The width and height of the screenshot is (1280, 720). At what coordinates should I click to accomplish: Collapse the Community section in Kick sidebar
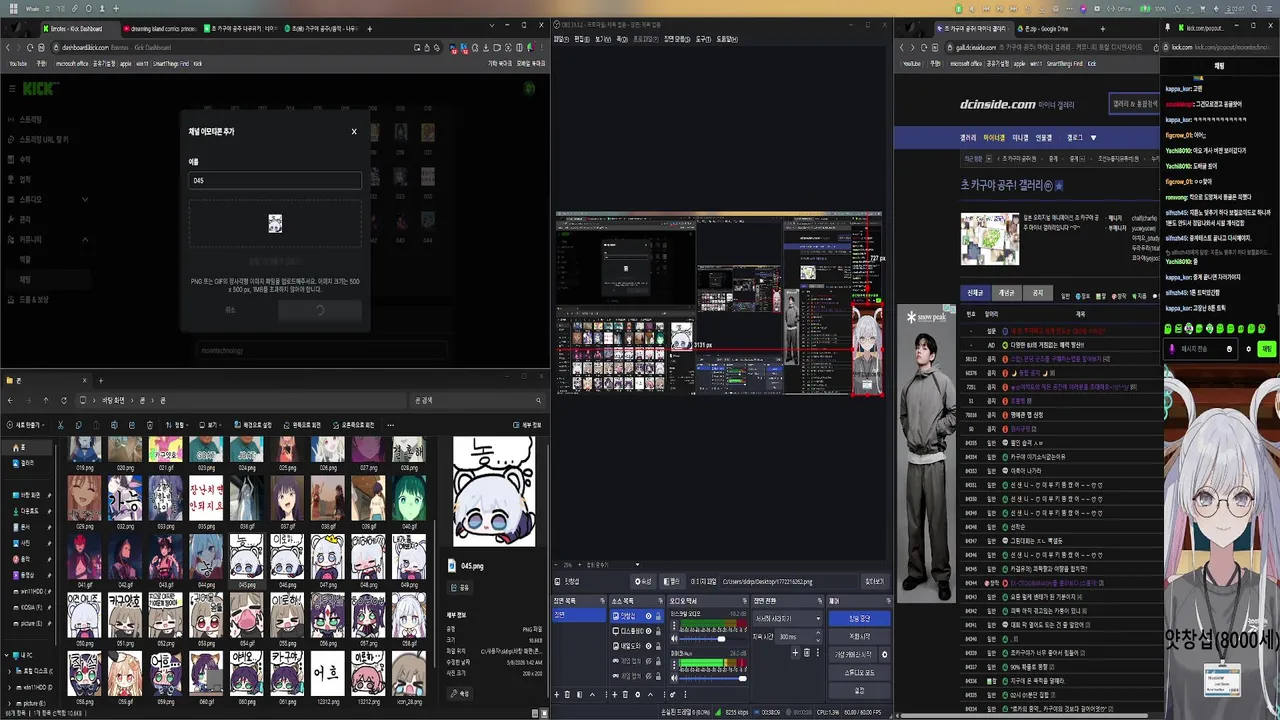tap(84, 239)
